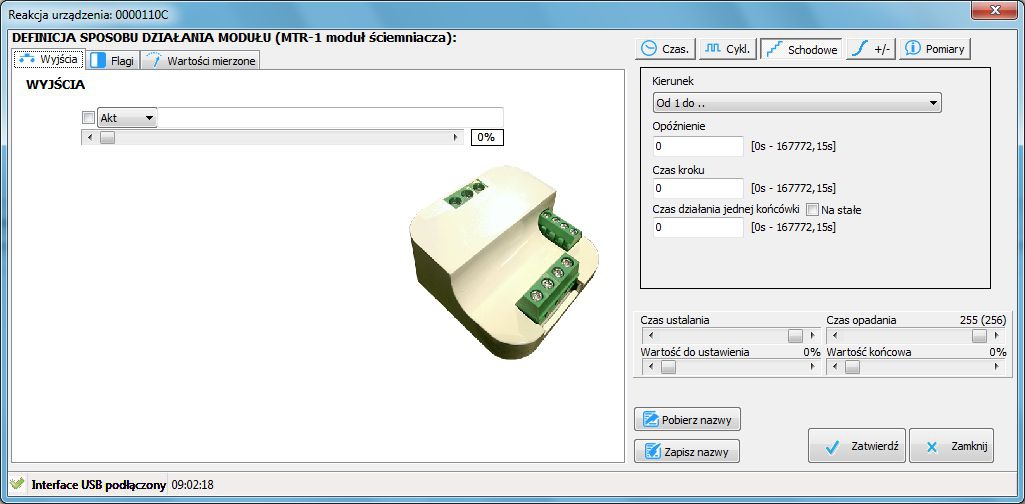Click the 09:02:18 time in status bar

(x=192, y=486)
